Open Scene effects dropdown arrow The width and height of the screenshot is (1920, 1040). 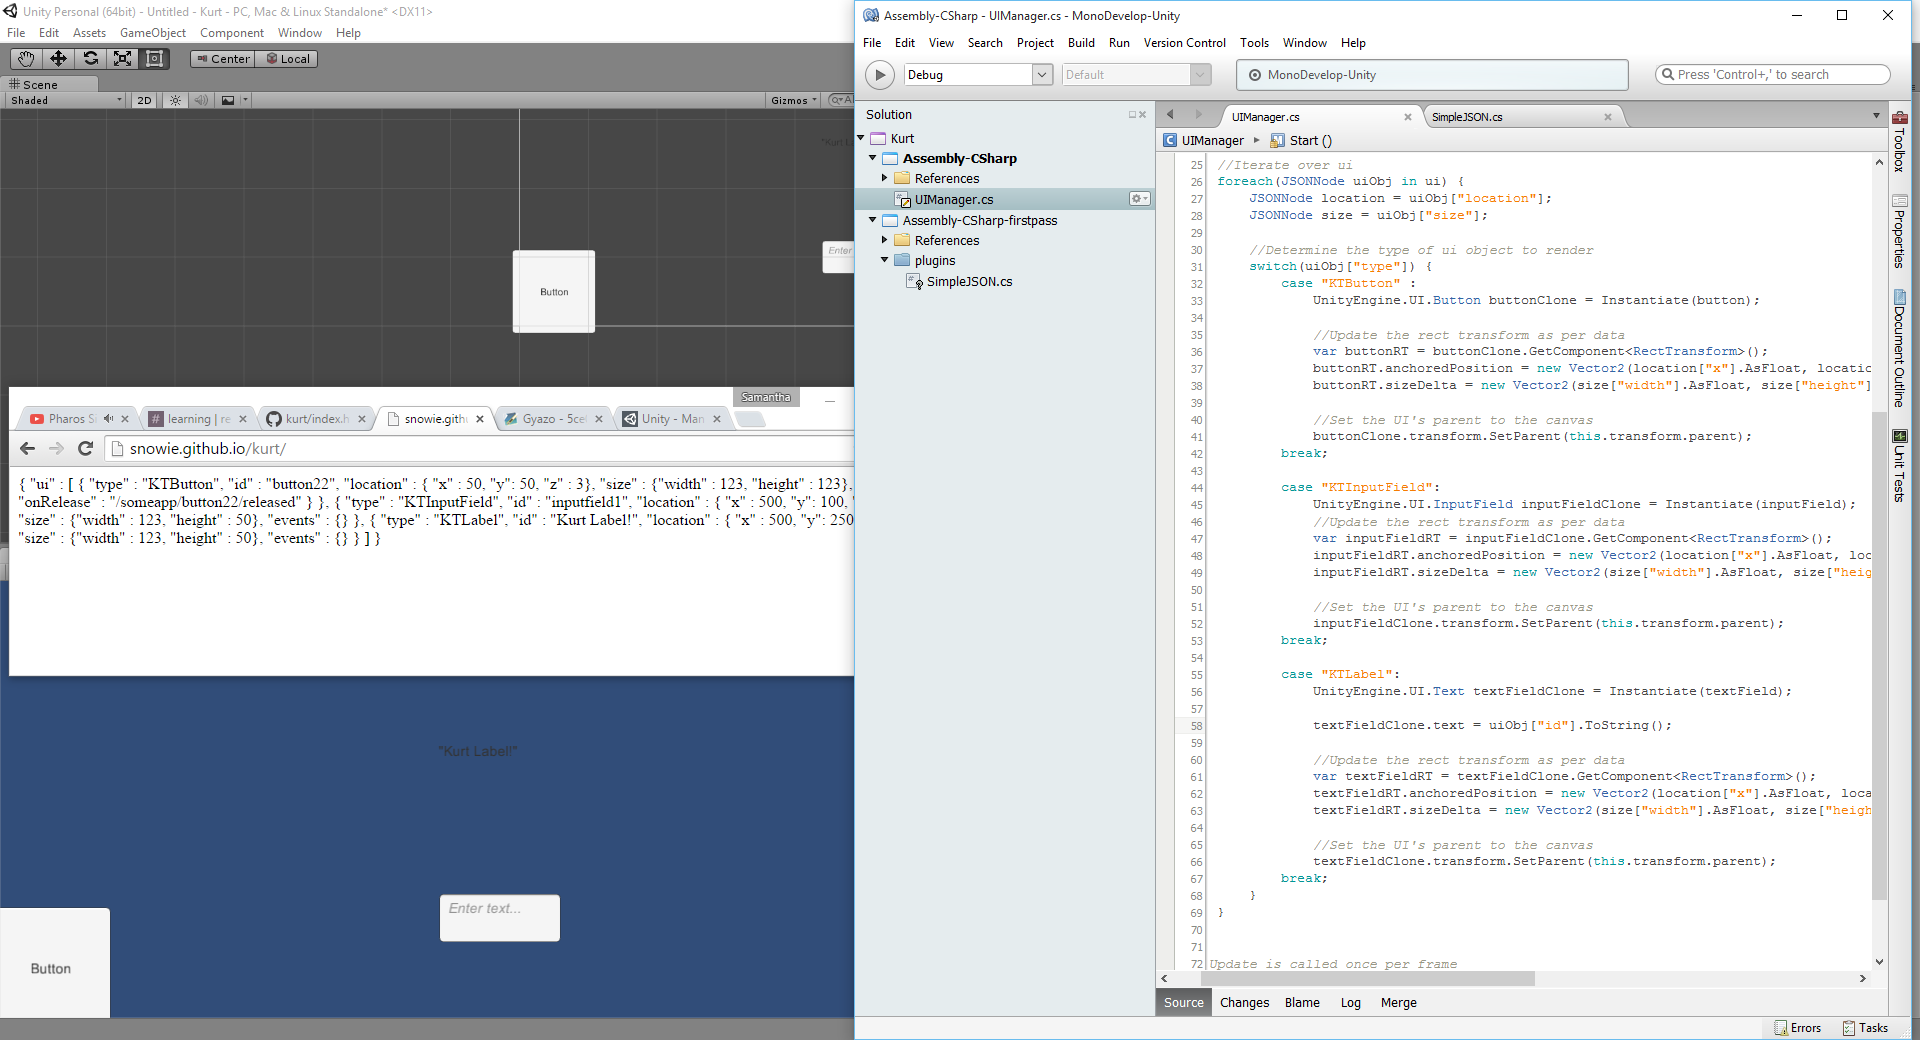click(x=245, y=100)
